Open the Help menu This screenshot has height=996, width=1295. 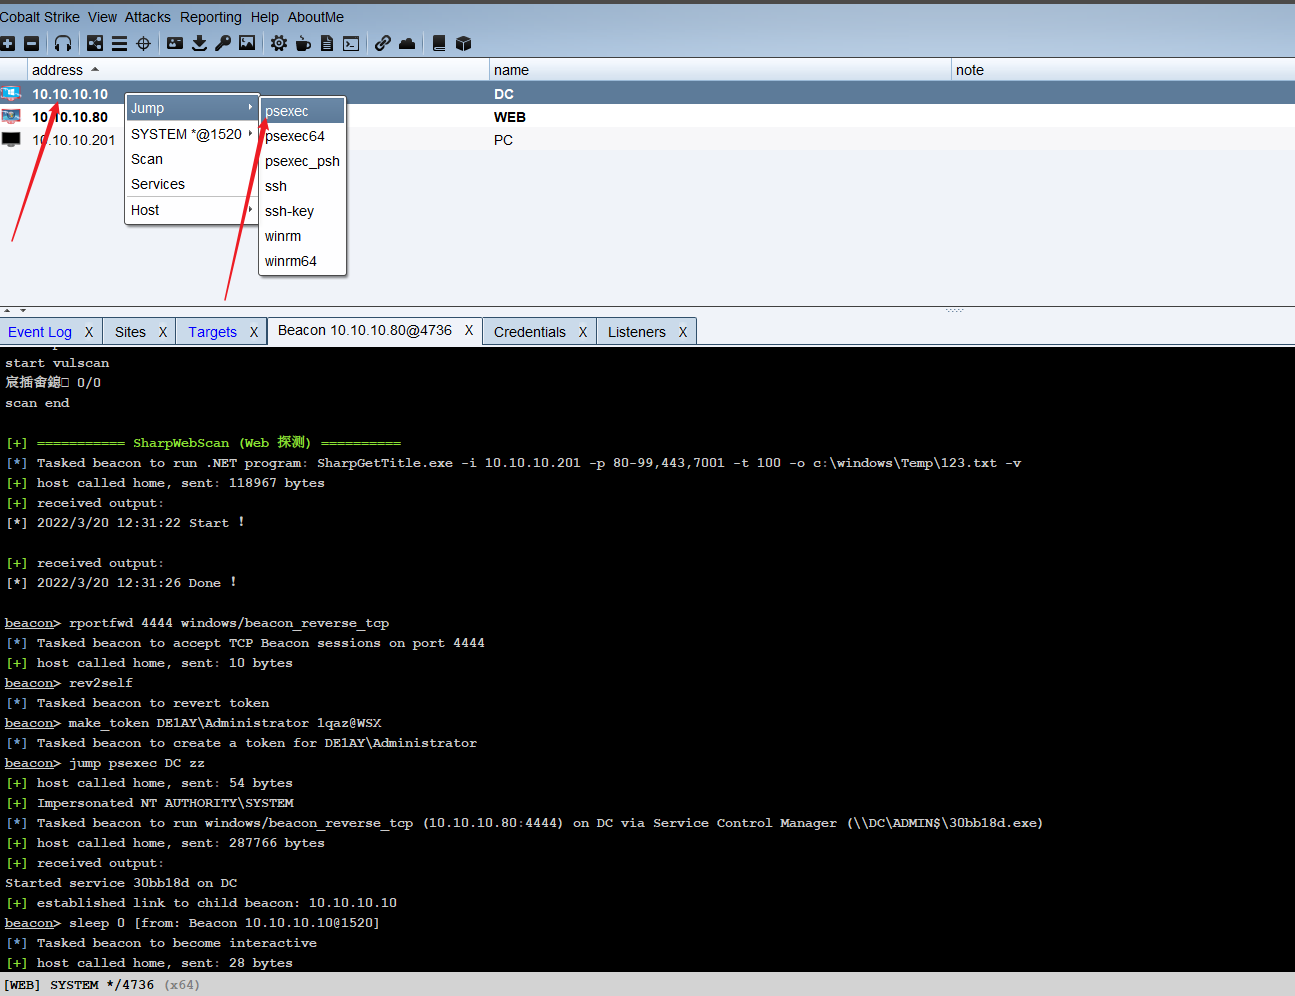point(265,17)
